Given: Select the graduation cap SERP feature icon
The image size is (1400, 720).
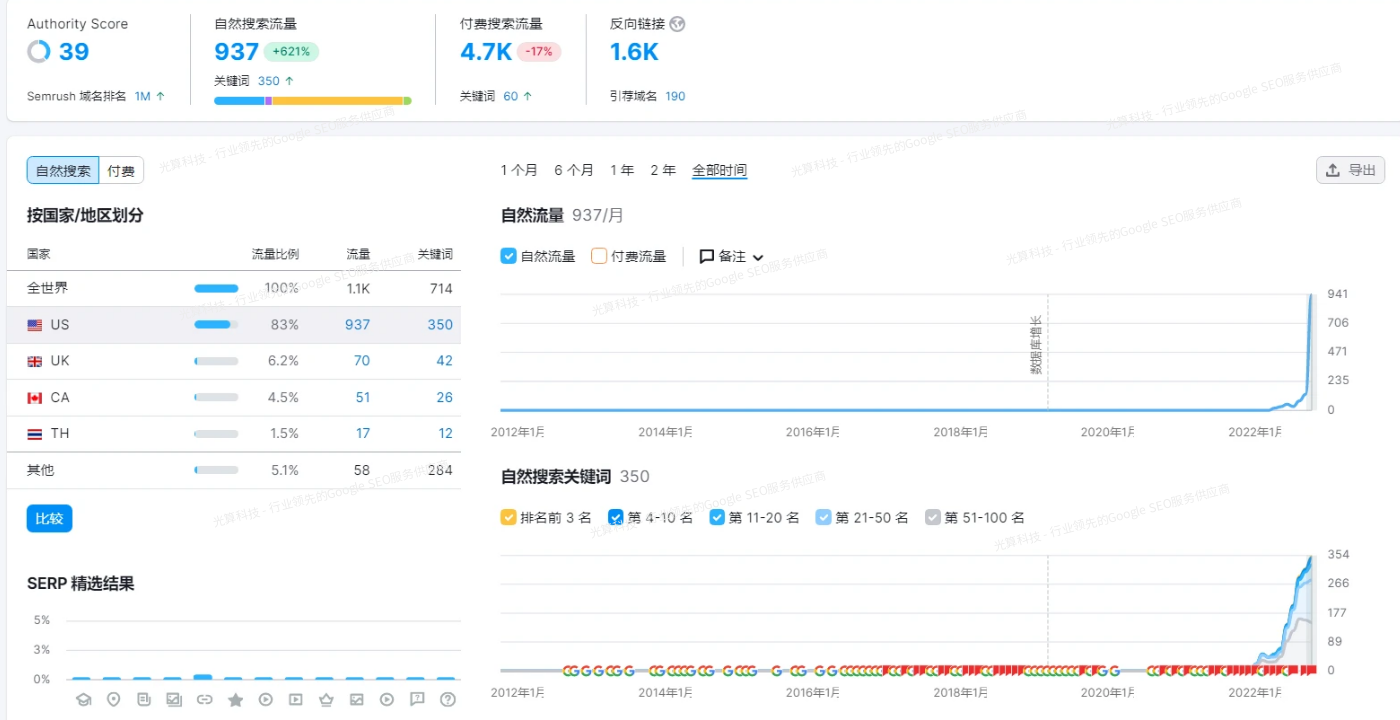Looking at the screenshot, I should point(83,699).
